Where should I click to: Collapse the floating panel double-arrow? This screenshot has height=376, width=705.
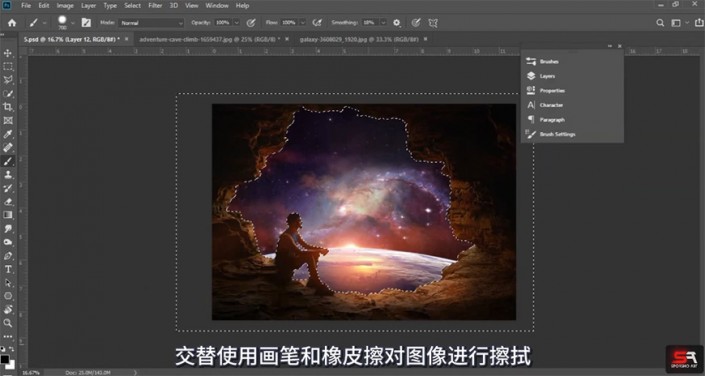tap(610, 46)
